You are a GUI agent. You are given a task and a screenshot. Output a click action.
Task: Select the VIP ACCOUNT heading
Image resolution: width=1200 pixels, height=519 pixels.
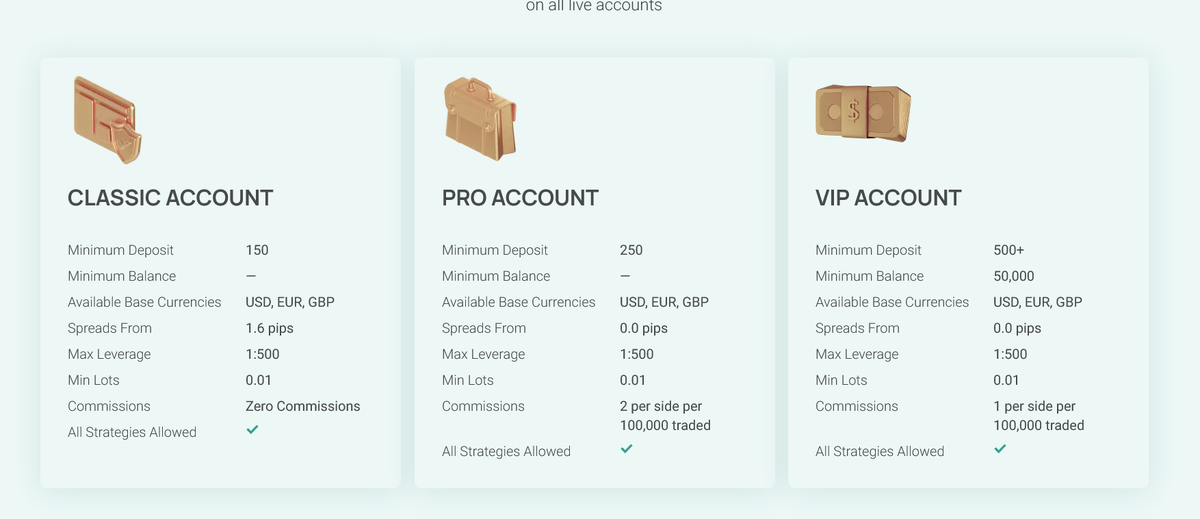click(x=888, y=198)
